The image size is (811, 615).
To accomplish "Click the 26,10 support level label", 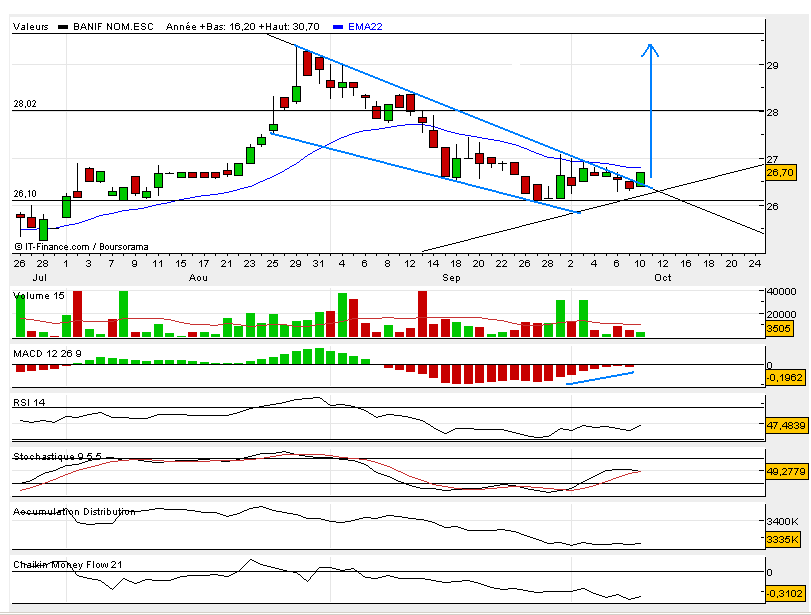I will pos(25,193).
